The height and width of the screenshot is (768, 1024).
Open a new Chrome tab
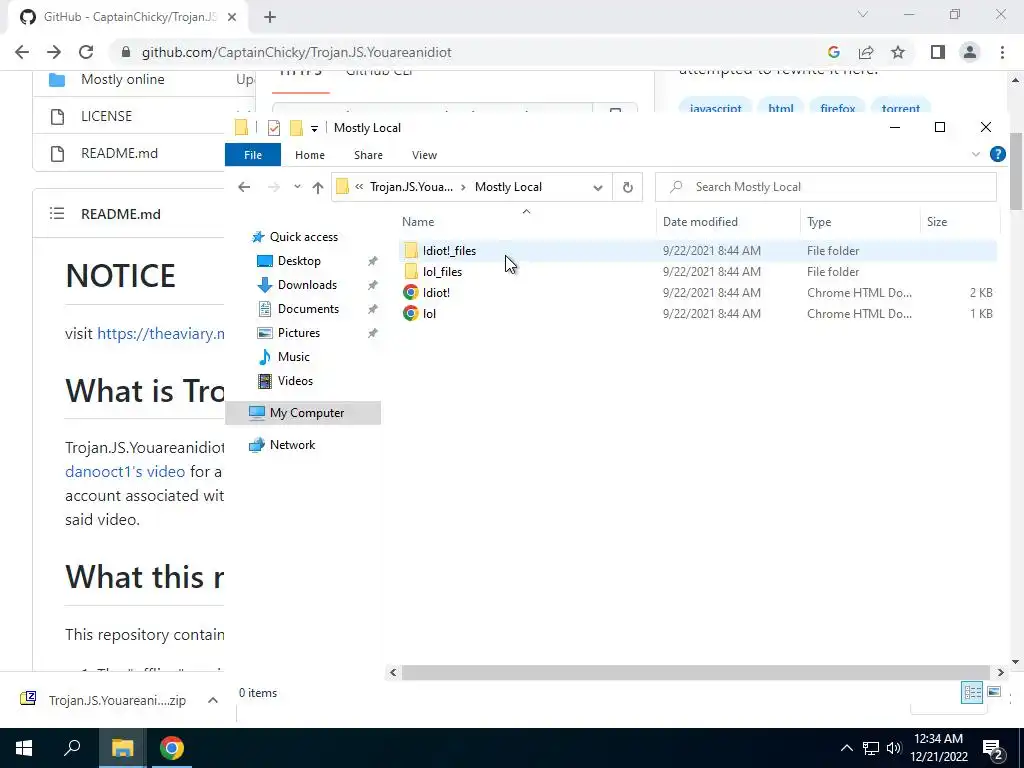(270, 17)
